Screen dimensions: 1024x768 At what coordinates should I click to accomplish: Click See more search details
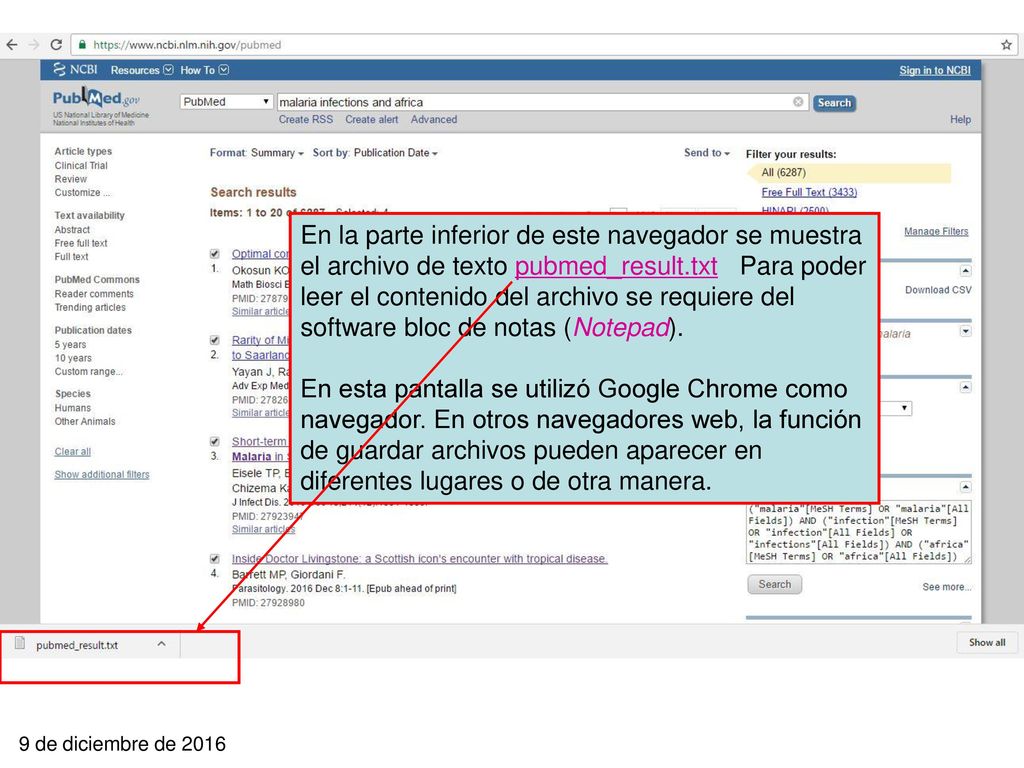pos(946,587)
